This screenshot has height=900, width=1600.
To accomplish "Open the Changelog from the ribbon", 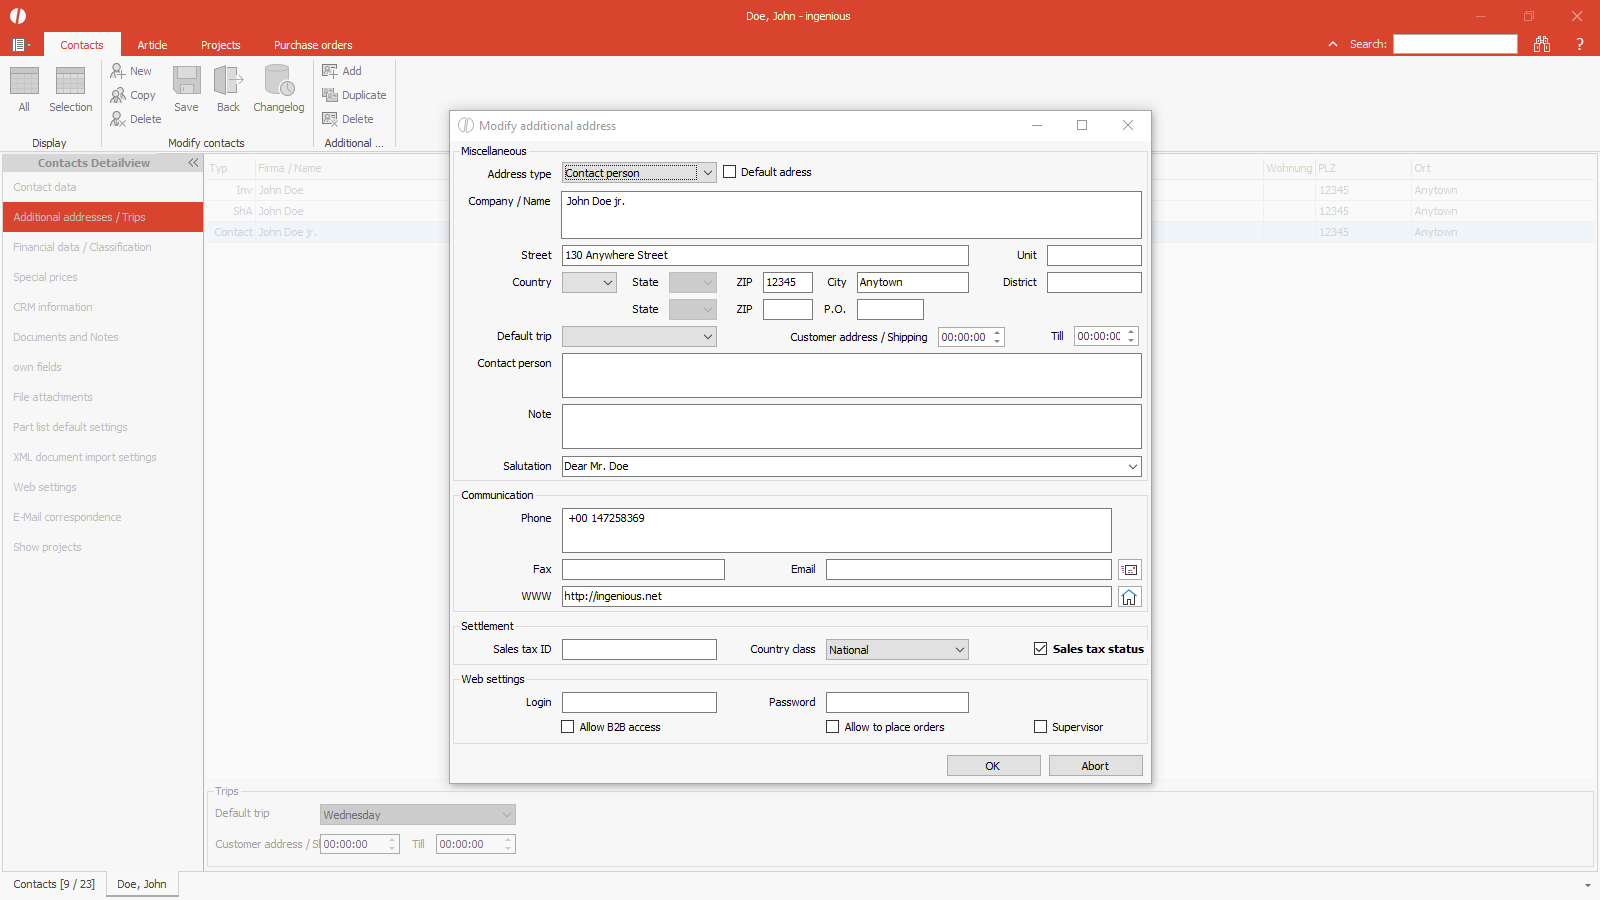I will pos(278,81).
